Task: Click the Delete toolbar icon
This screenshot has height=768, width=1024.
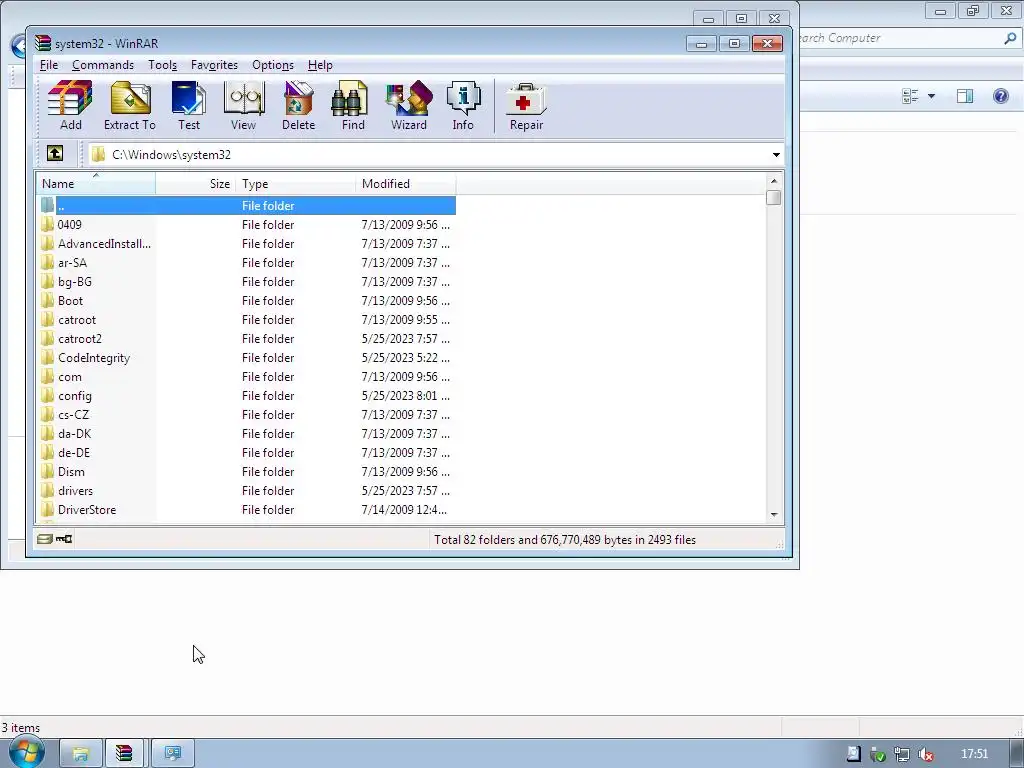Action: point(298,106)
